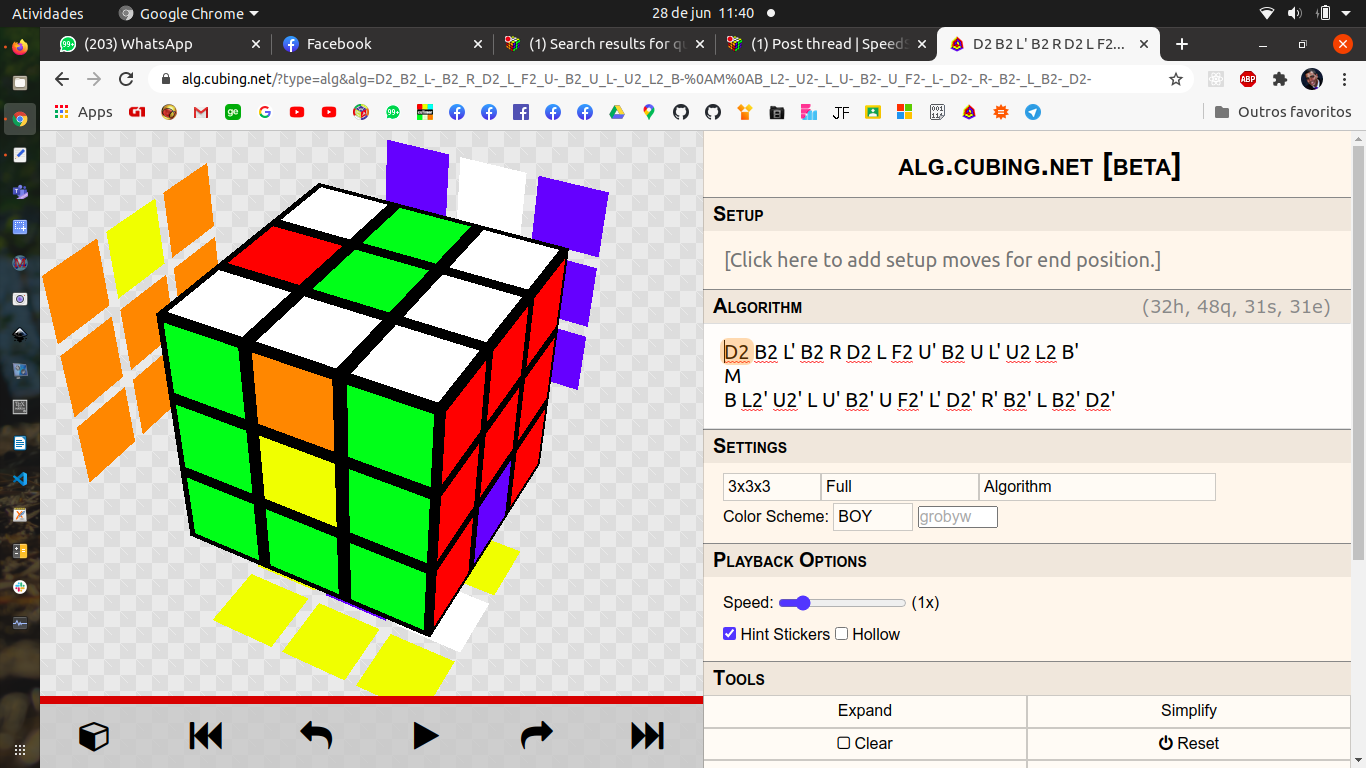The width and height of the screenshot is (1366, 768).
Task: Switch to the WhatsApp tab
Action: point(158,44)
